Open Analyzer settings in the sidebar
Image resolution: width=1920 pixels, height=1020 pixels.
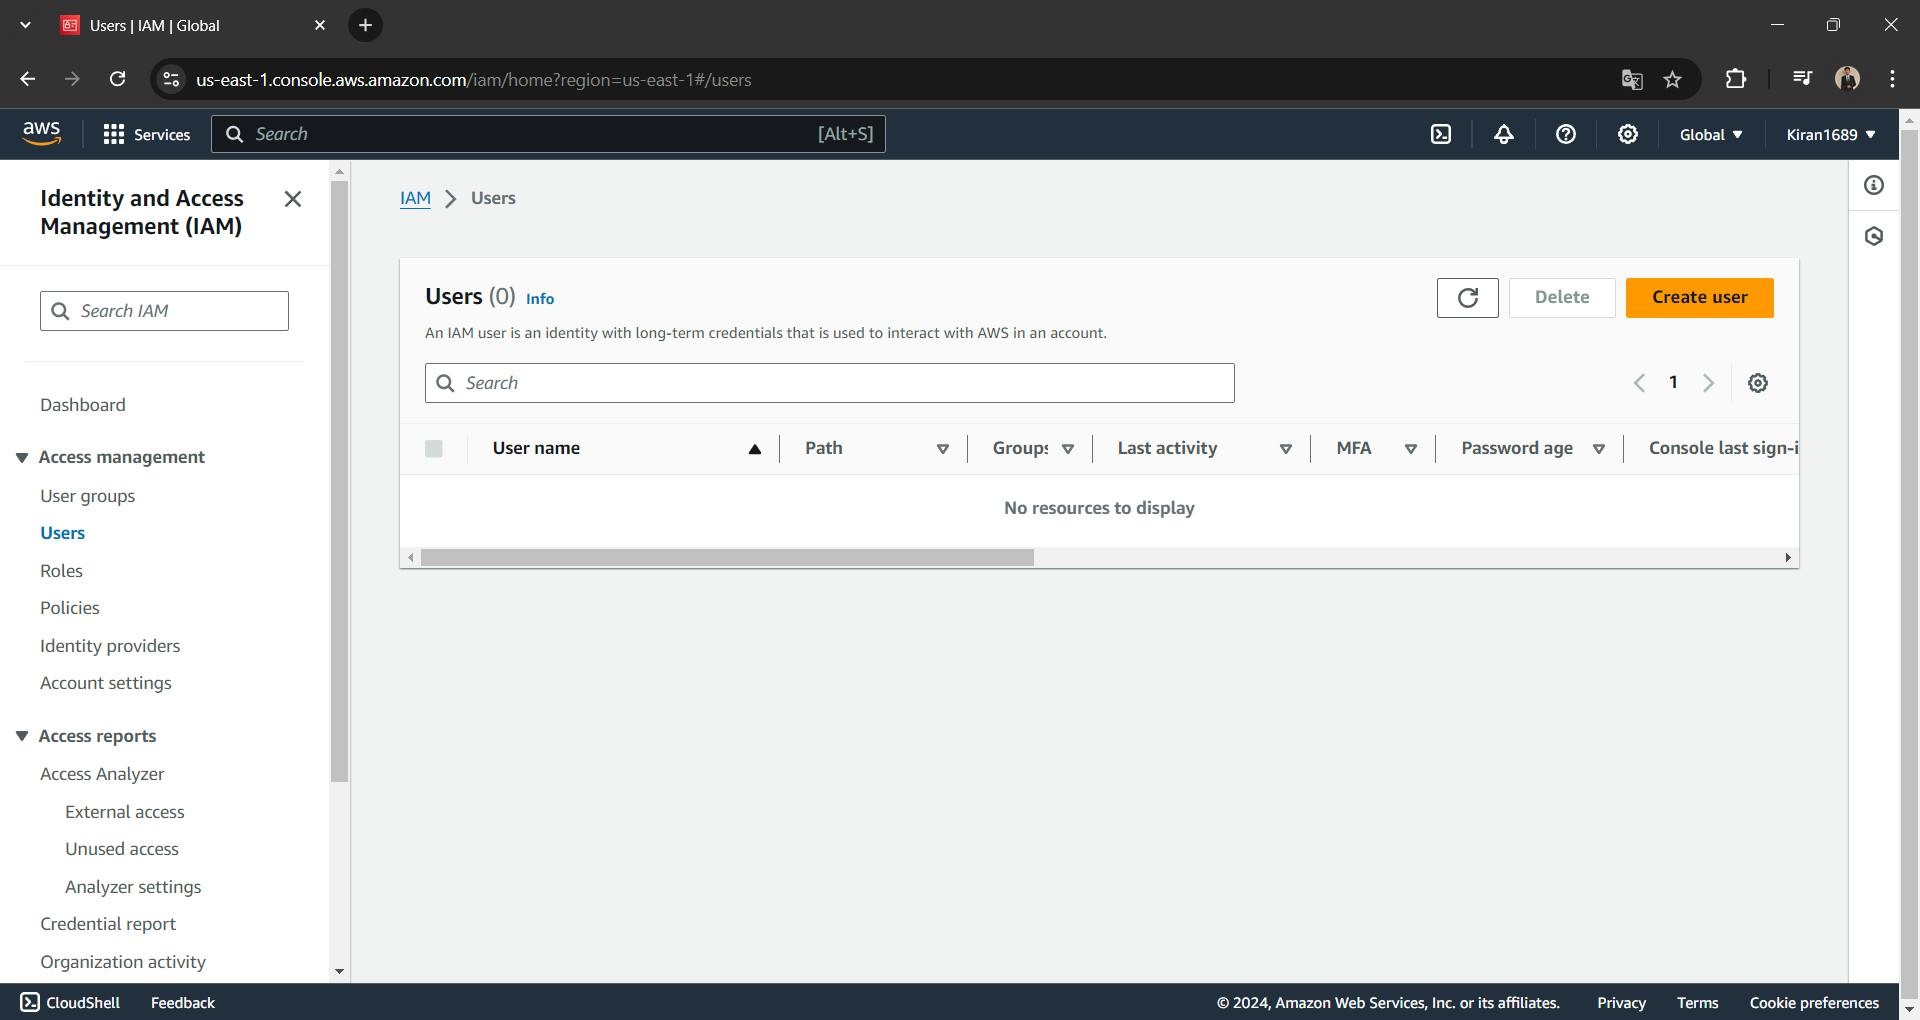[x=133, y=887]
